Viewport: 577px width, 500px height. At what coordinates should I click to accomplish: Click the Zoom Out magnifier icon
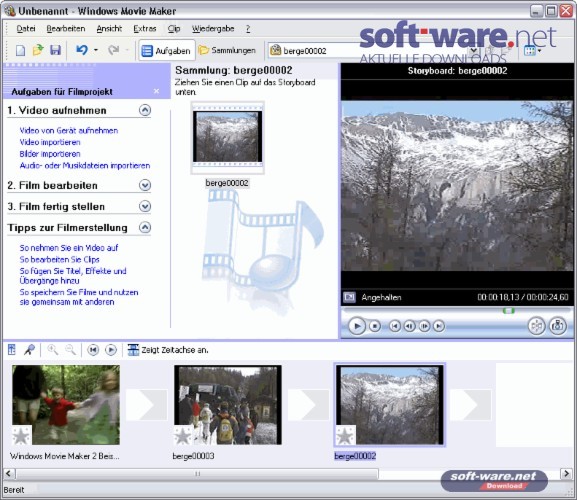pyautogui.click(x=70, y=350)
